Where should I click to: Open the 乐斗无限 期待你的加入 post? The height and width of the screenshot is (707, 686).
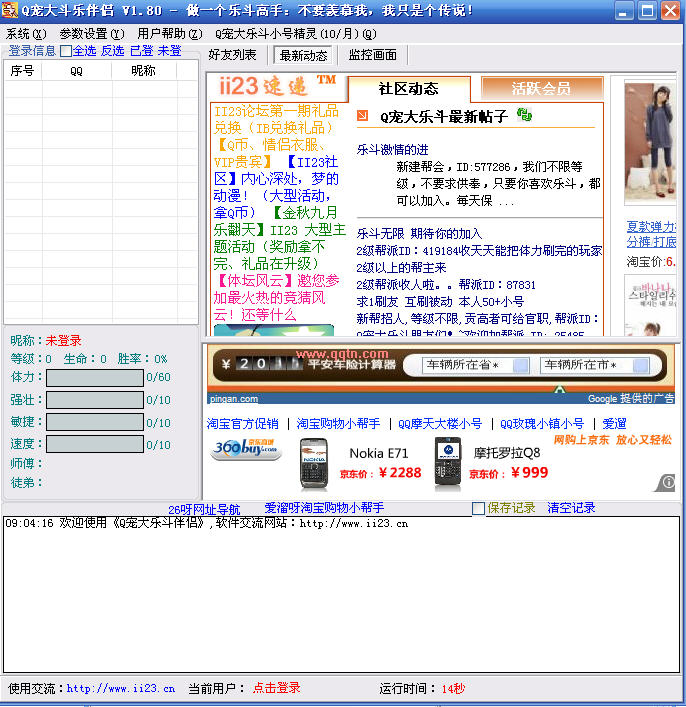coord(419,234)
